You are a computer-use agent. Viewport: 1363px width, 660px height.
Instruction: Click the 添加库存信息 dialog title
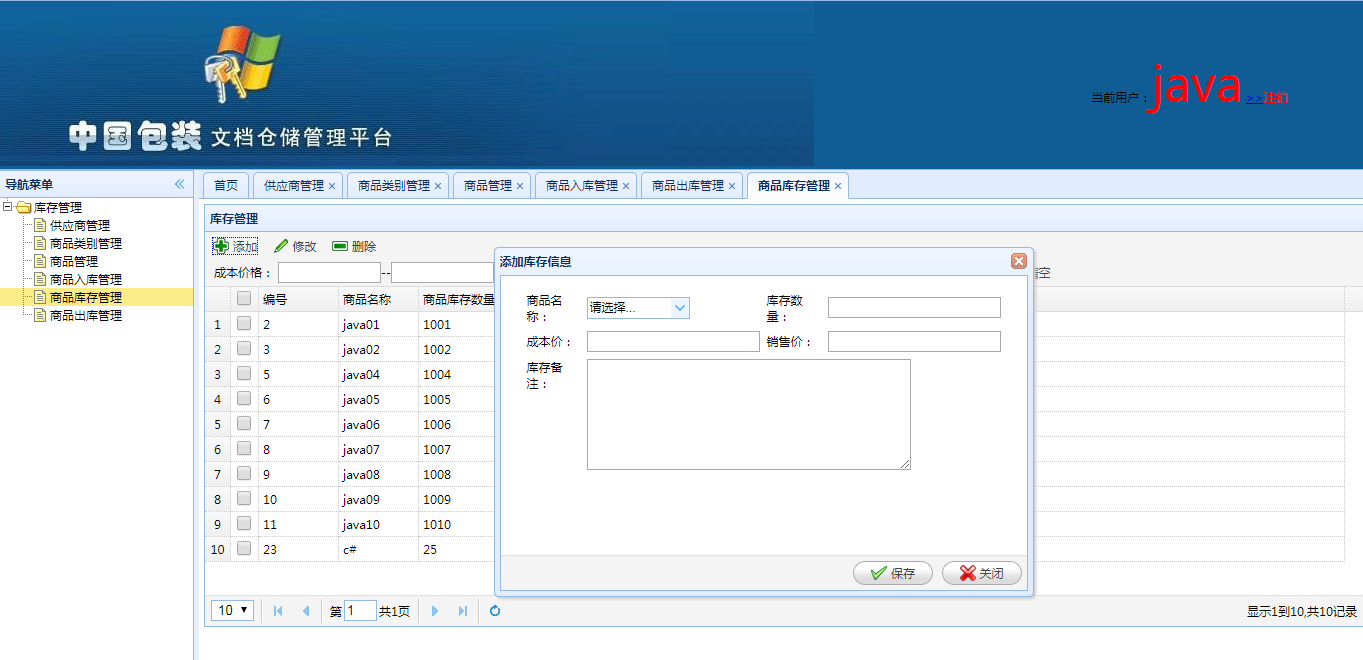[x=536, y=262]
